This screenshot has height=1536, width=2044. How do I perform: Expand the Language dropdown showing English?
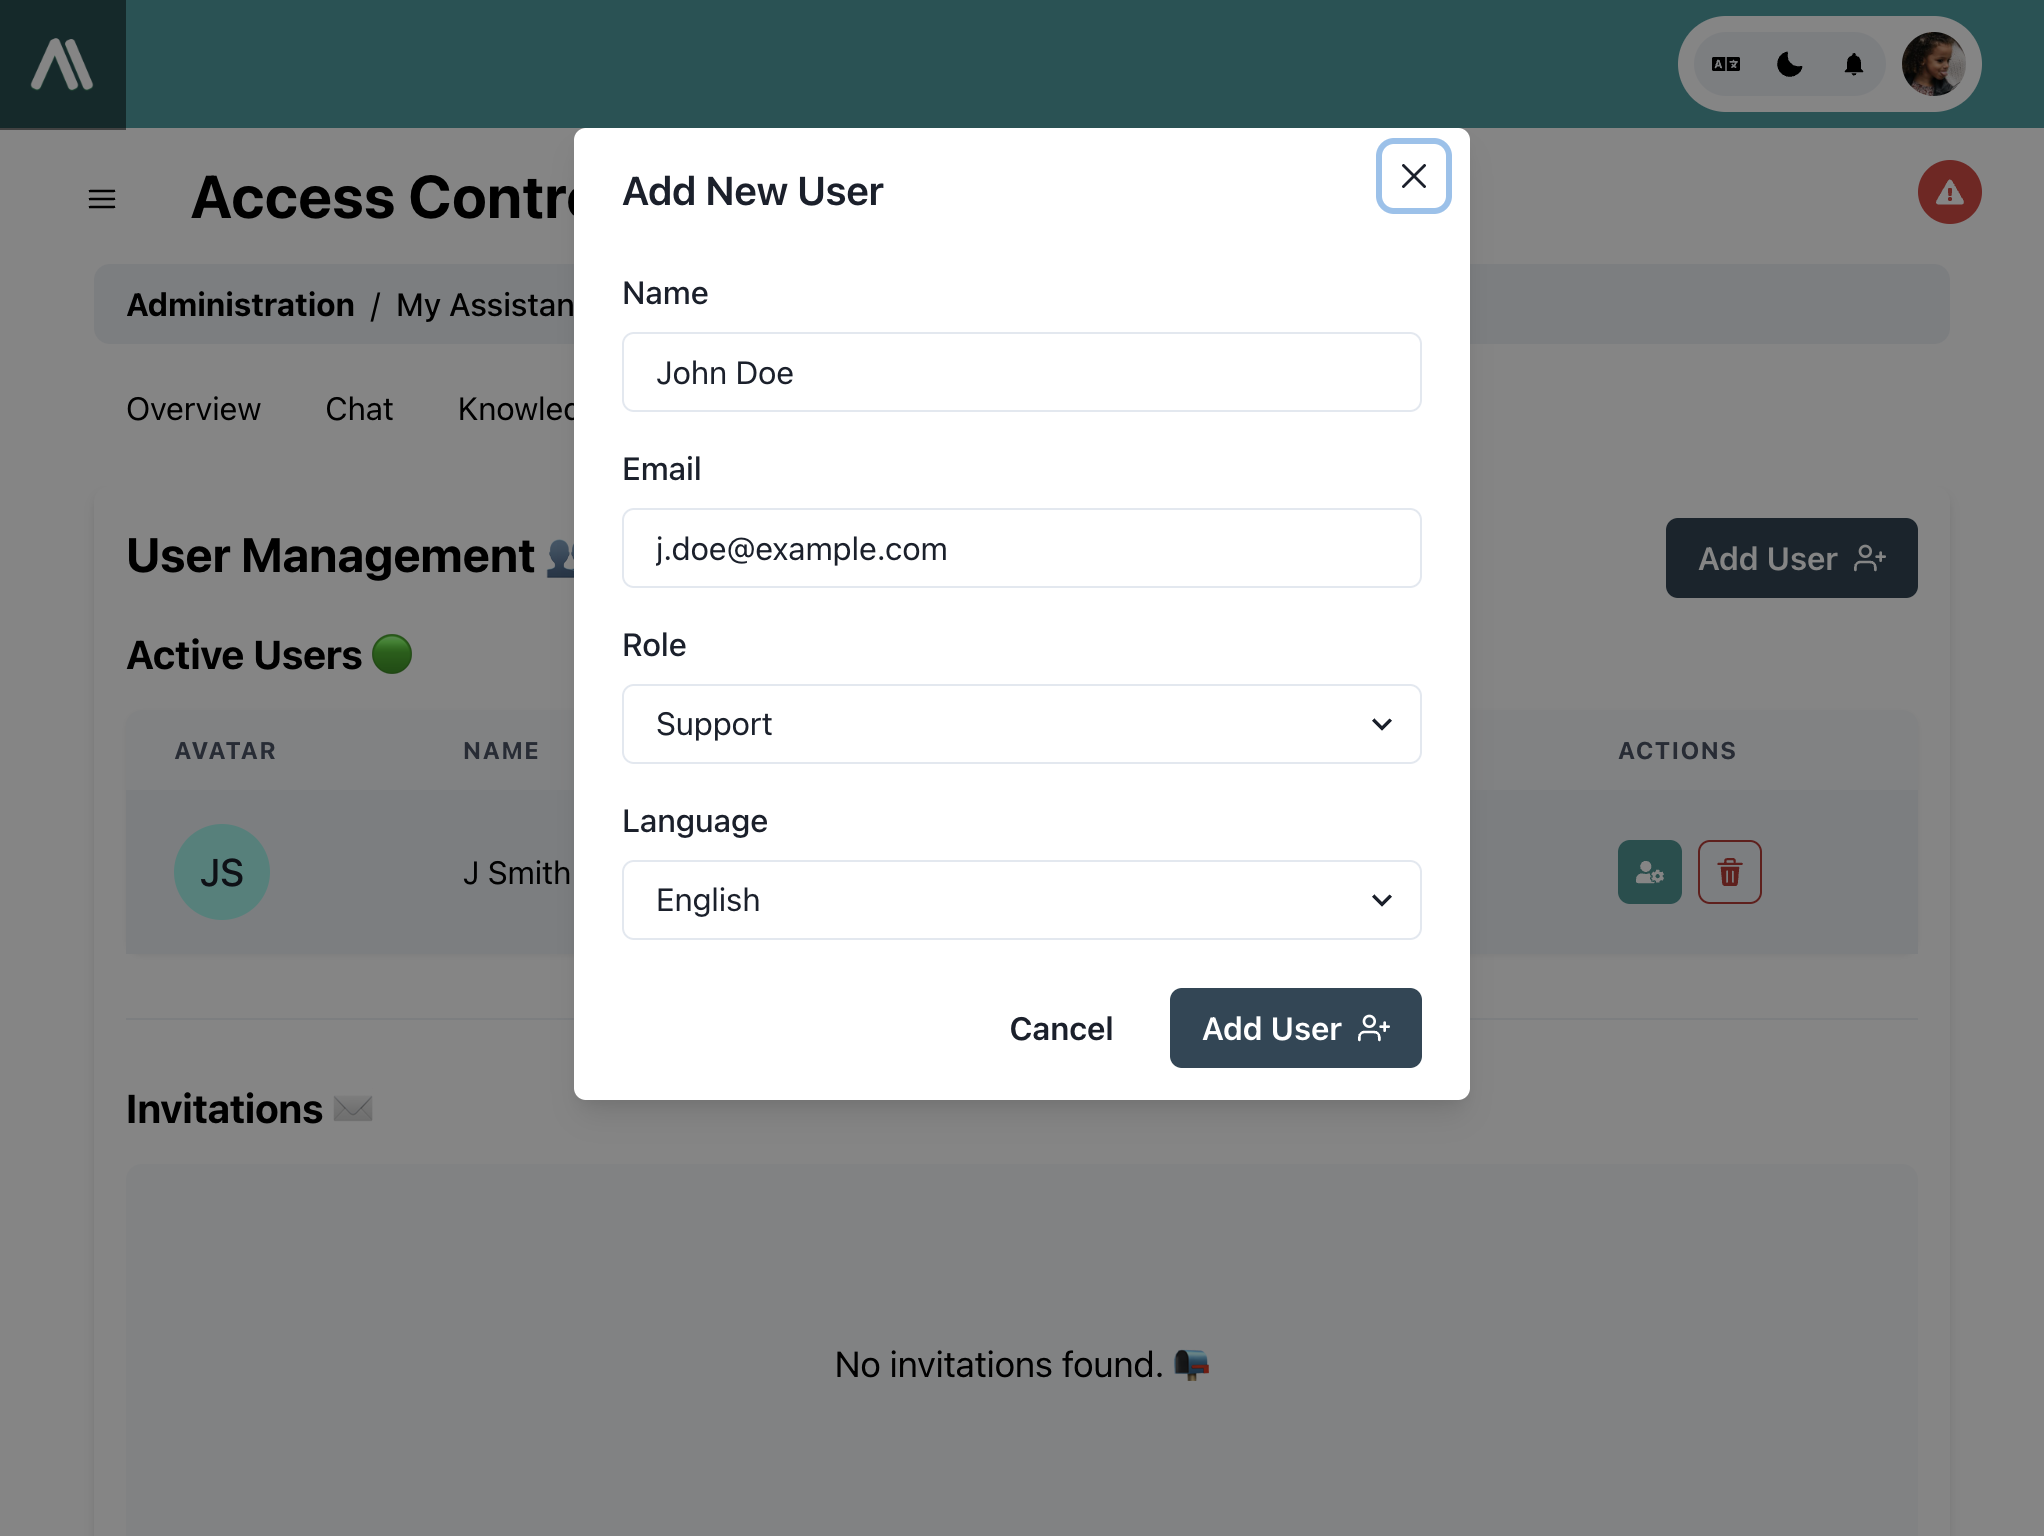1021,899
